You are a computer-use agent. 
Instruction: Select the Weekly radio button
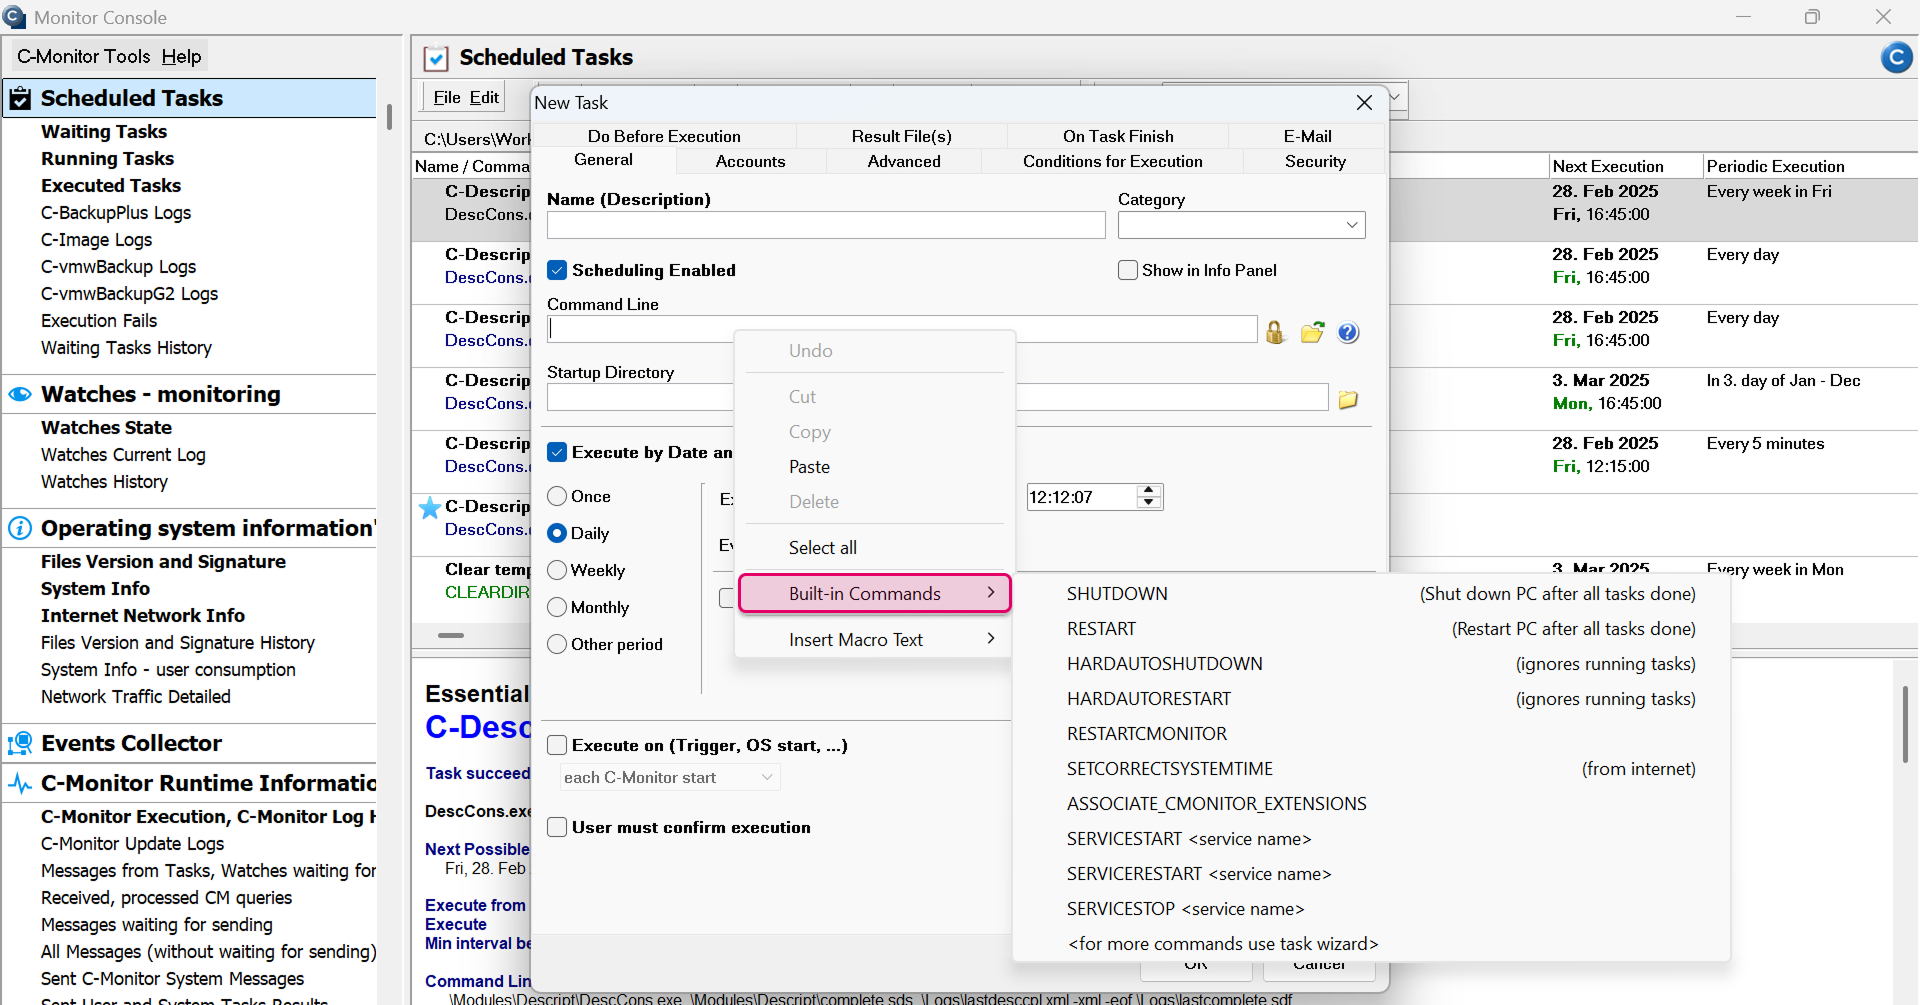click(x=557, y=570)
